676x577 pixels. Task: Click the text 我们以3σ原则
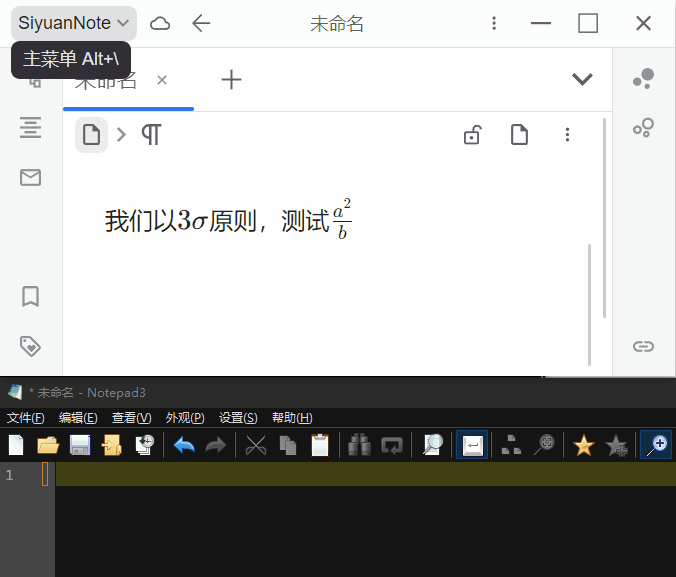181,221
